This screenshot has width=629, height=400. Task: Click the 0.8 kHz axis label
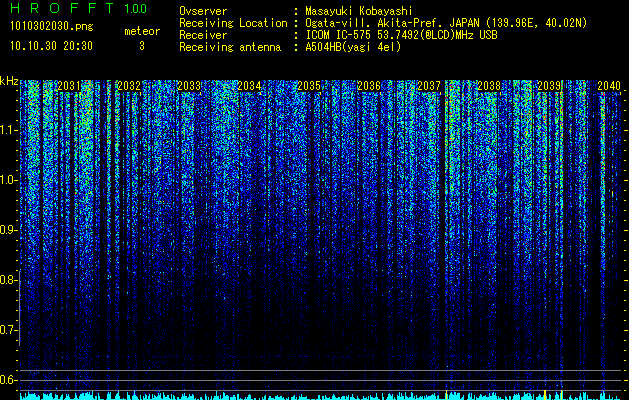click(x=8, y=280)
